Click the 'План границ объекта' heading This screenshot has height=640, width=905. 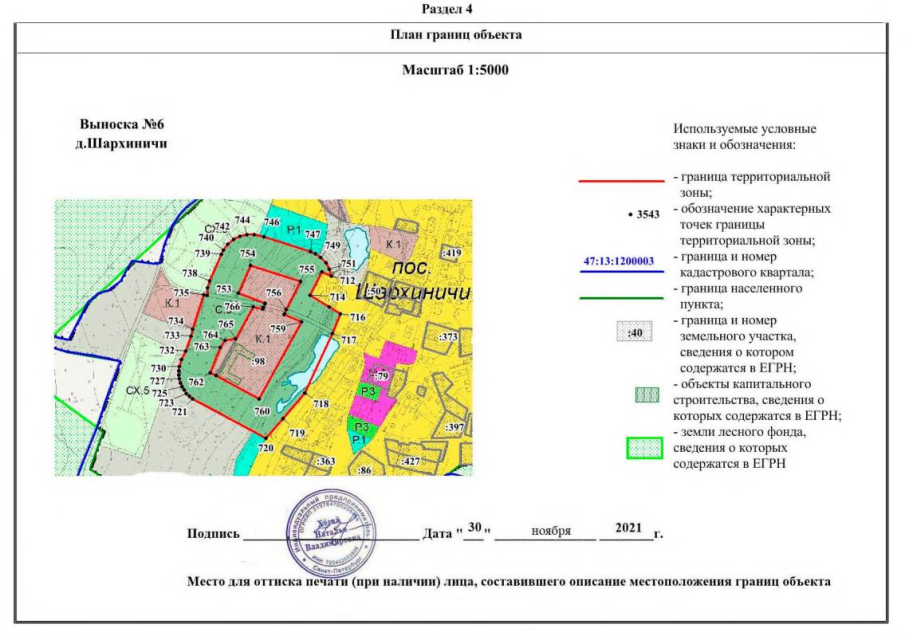[455, 35]
